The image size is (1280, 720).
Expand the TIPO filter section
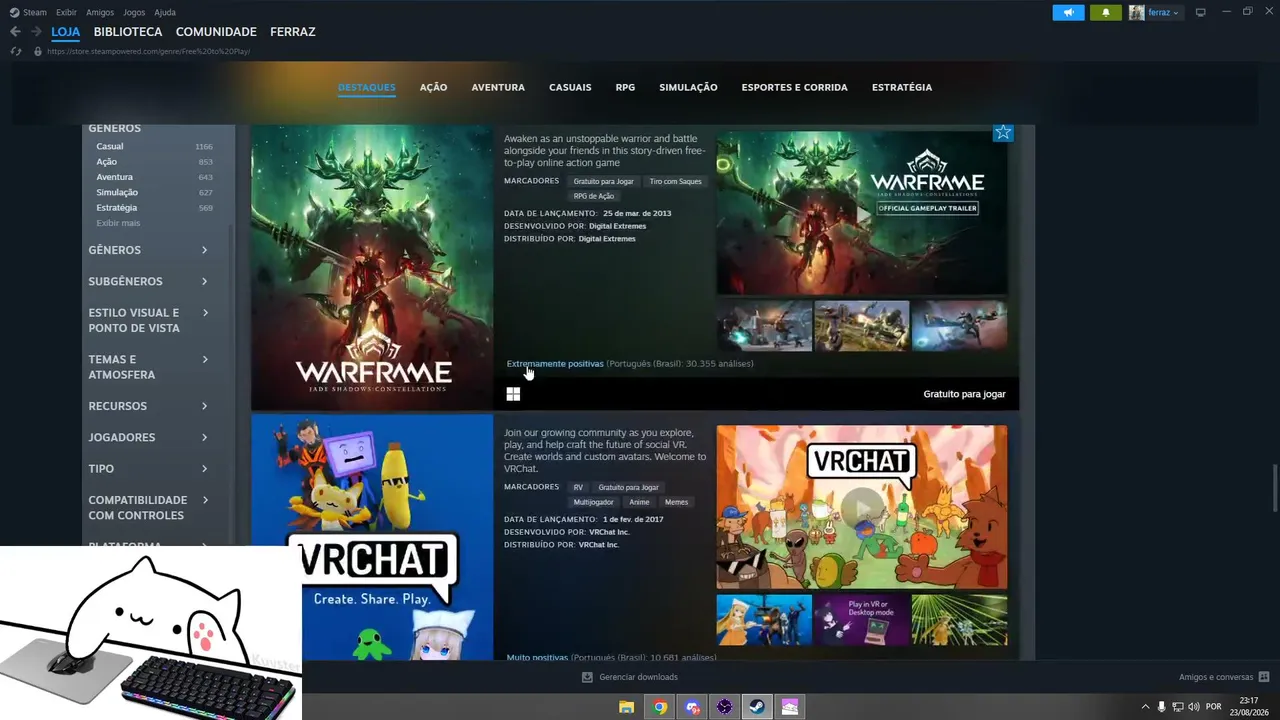[x=148, y=468]
